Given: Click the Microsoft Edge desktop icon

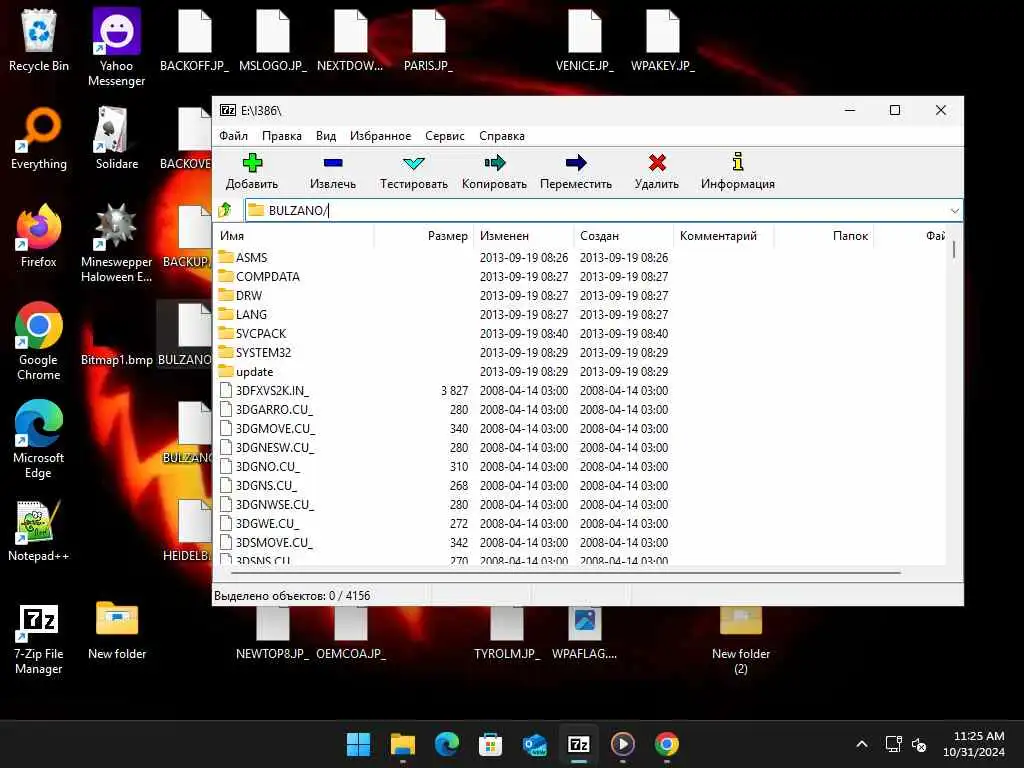Looking at the screenshot, I should tap(39, 440).
